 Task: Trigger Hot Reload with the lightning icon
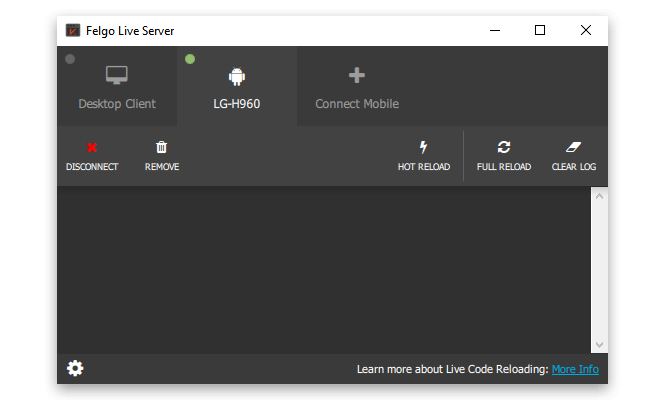tap(423, 147)
